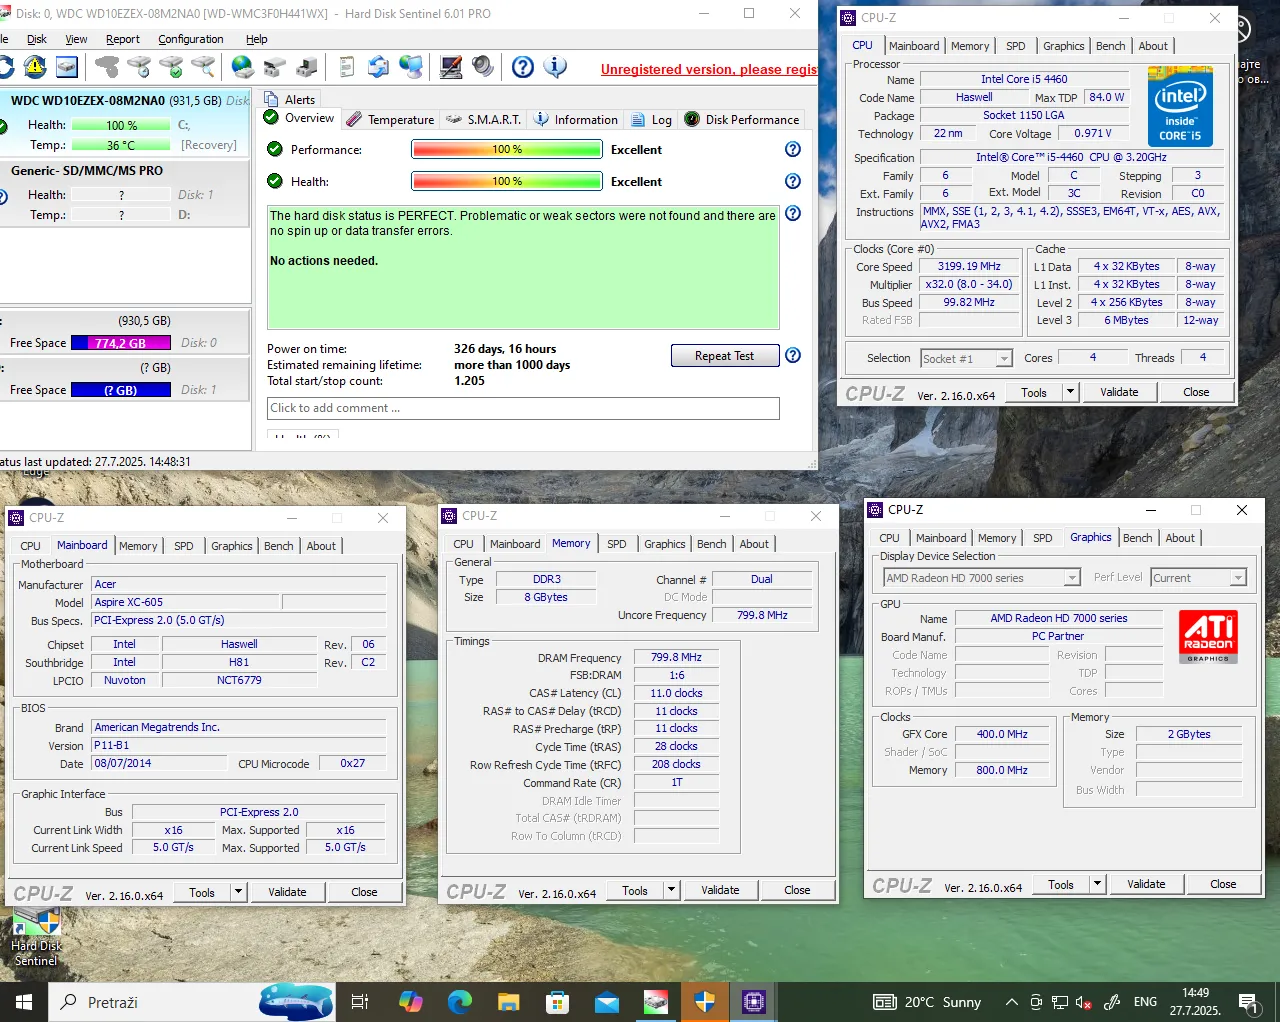The image size is (1280, 1022).
Task: Click Aspire XC-605 model value
Action: [x=185, y=602]
